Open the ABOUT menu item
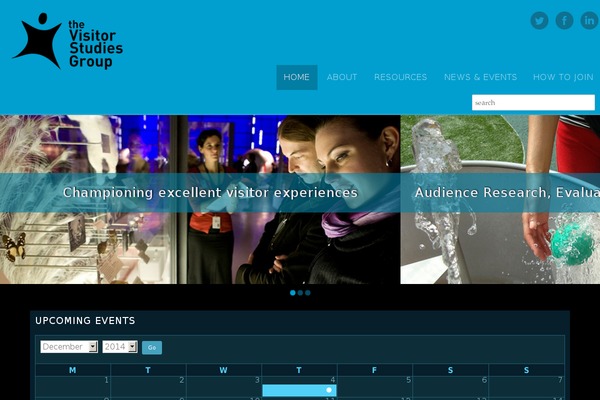 click(x=342, y=77)
